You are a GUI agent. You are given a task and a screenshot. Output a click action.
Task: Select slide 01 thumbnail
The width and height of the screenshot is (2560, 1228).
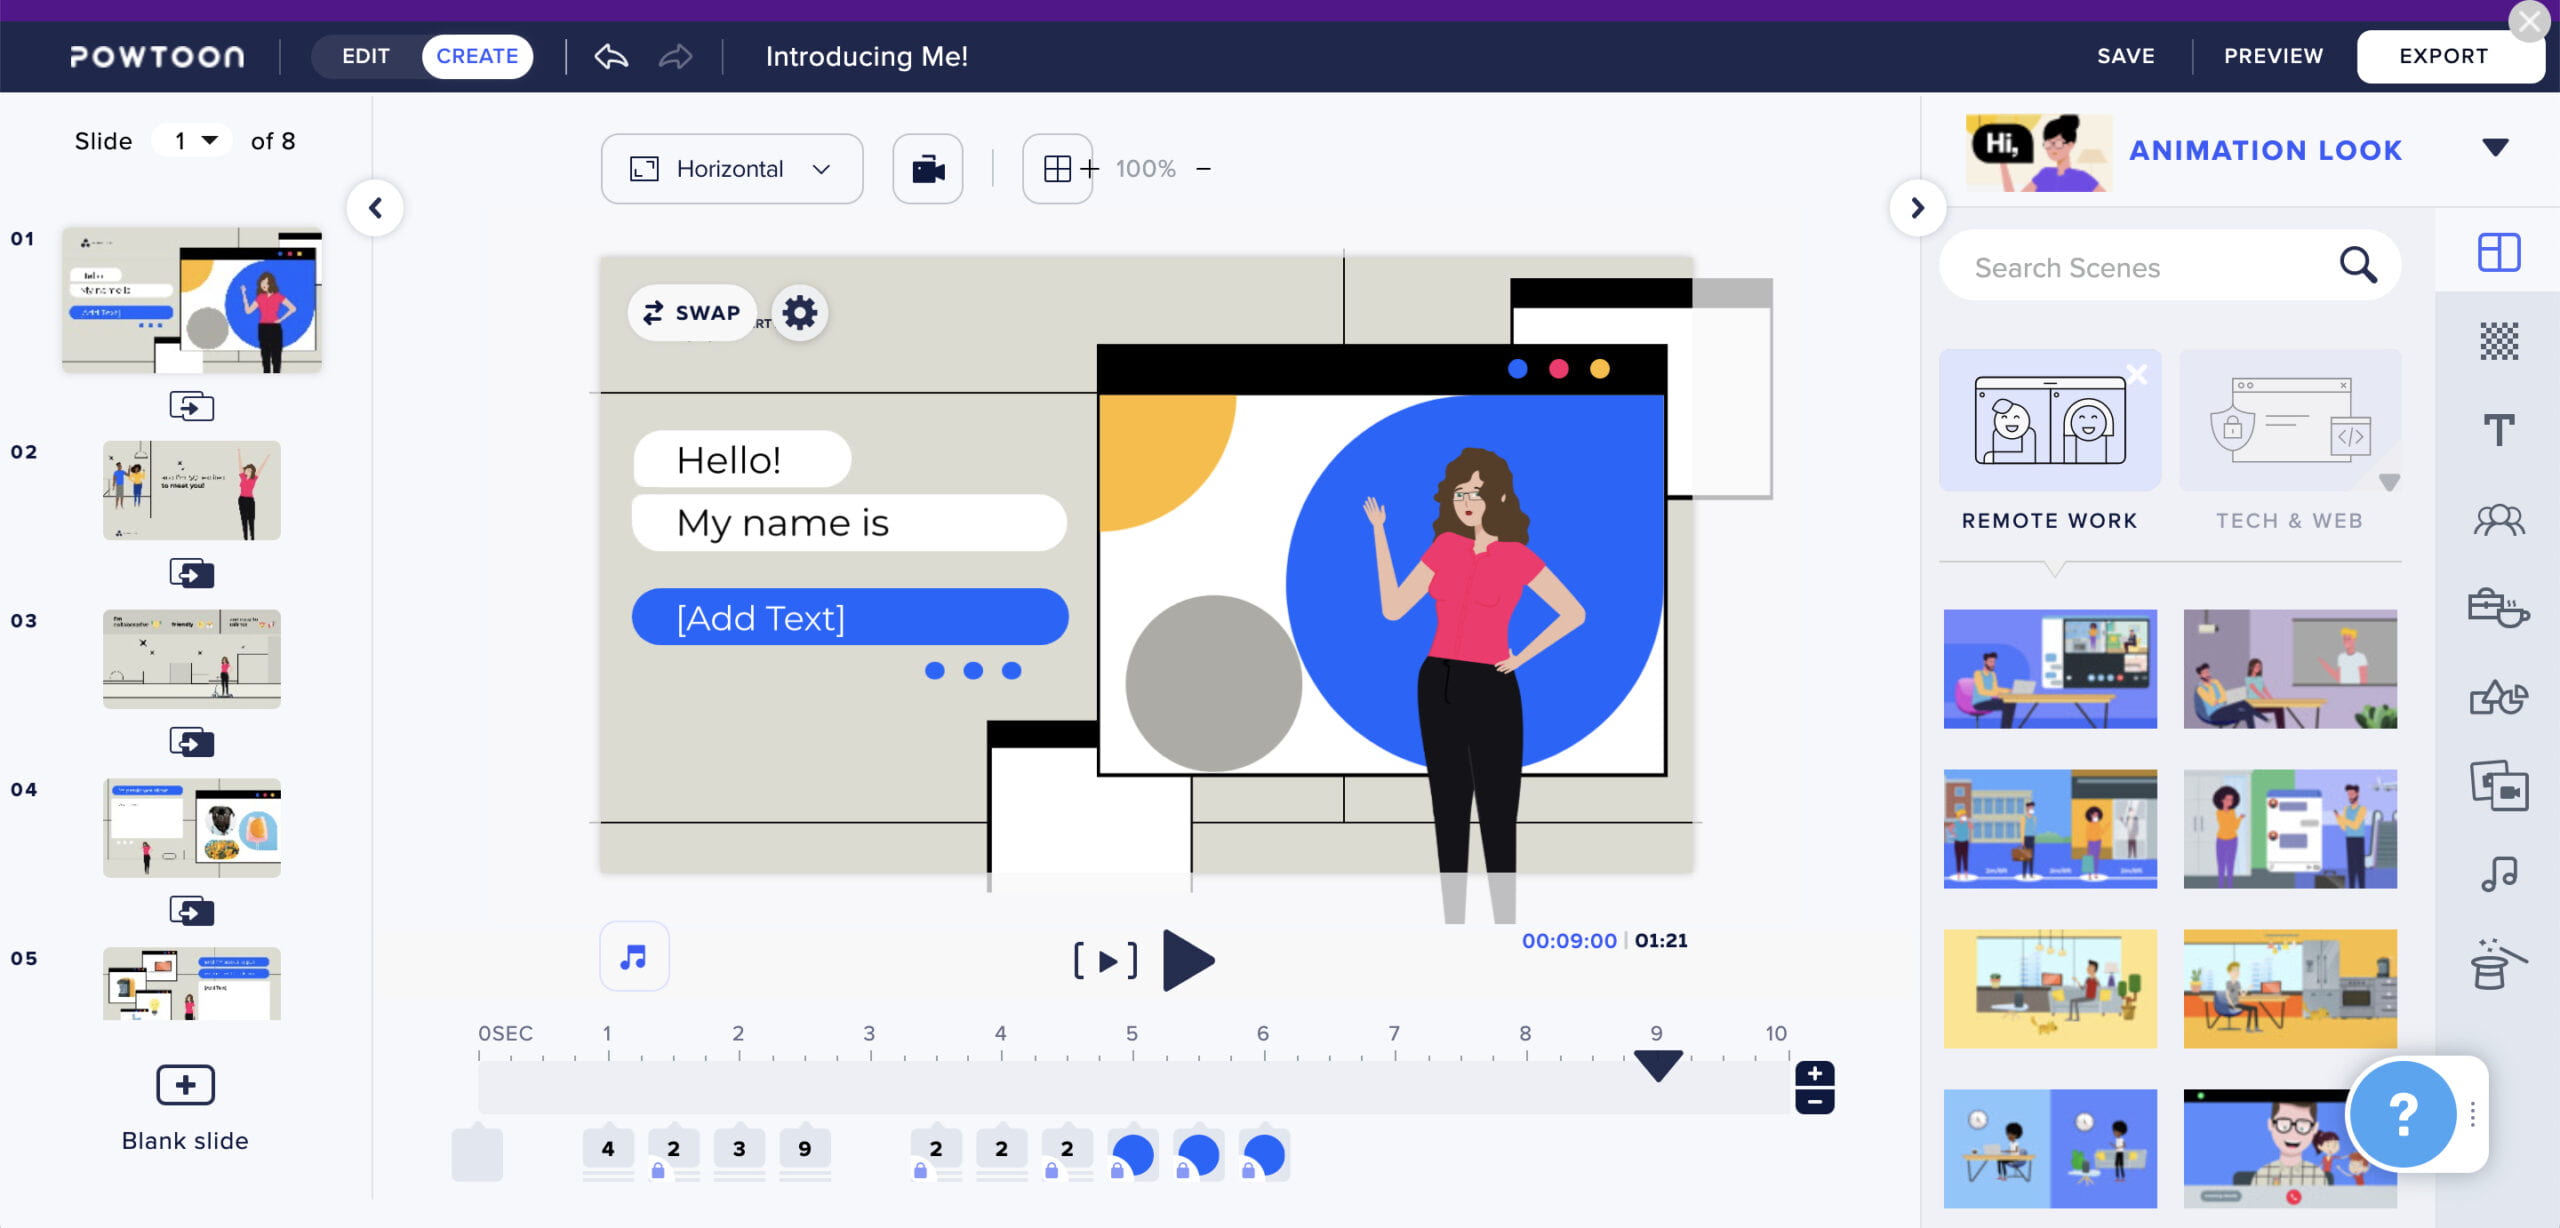(191, 300)
